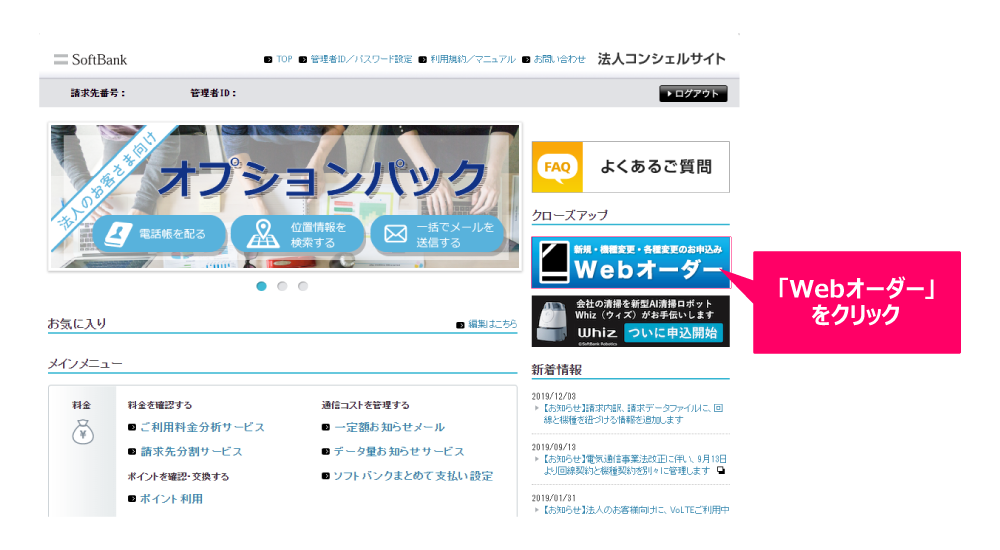The height and width of the screenshot is (550, 1000).
Task: Select the third carousel dot
Action: point(303,286)
